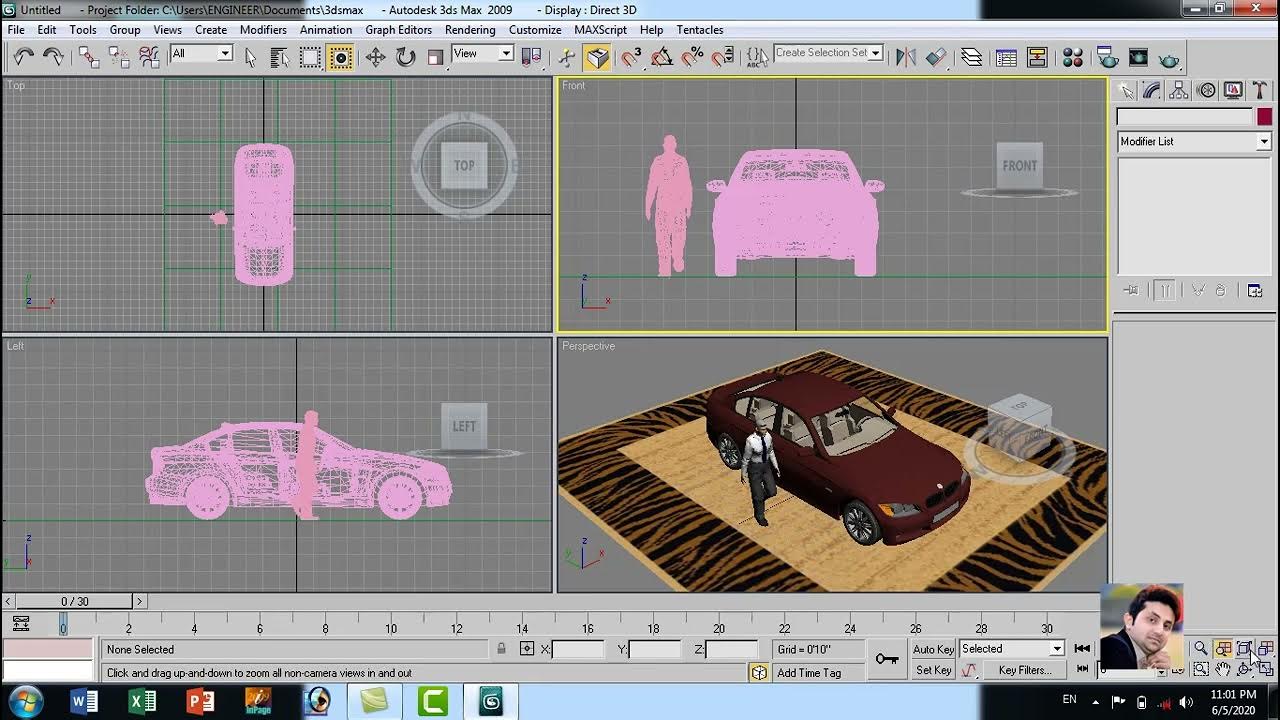
Task: Toggle Set Key mode
Action: pyautogui.click(x=933, y=670)
